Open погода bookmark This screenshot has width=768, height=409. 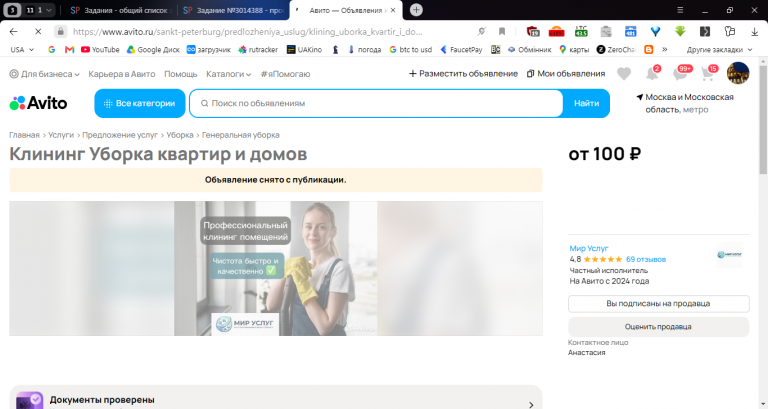pos(364,49)
